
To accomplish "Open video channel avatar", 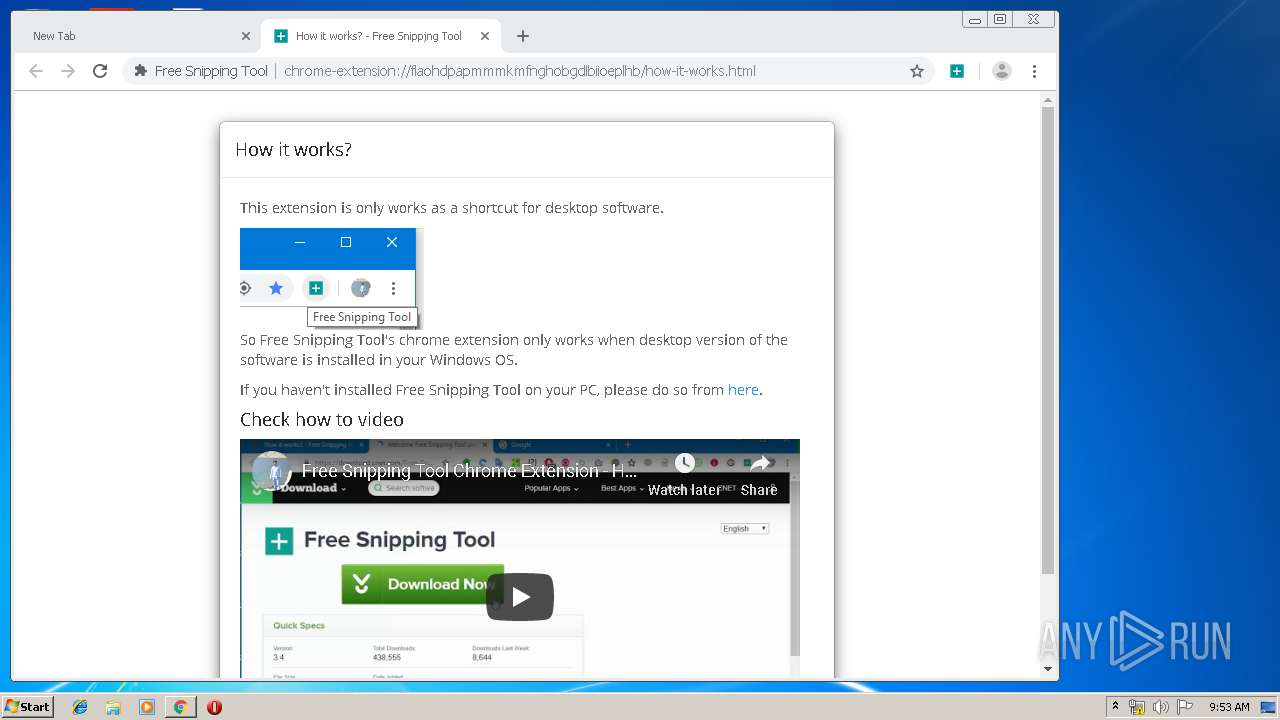I will pos(271,471).
